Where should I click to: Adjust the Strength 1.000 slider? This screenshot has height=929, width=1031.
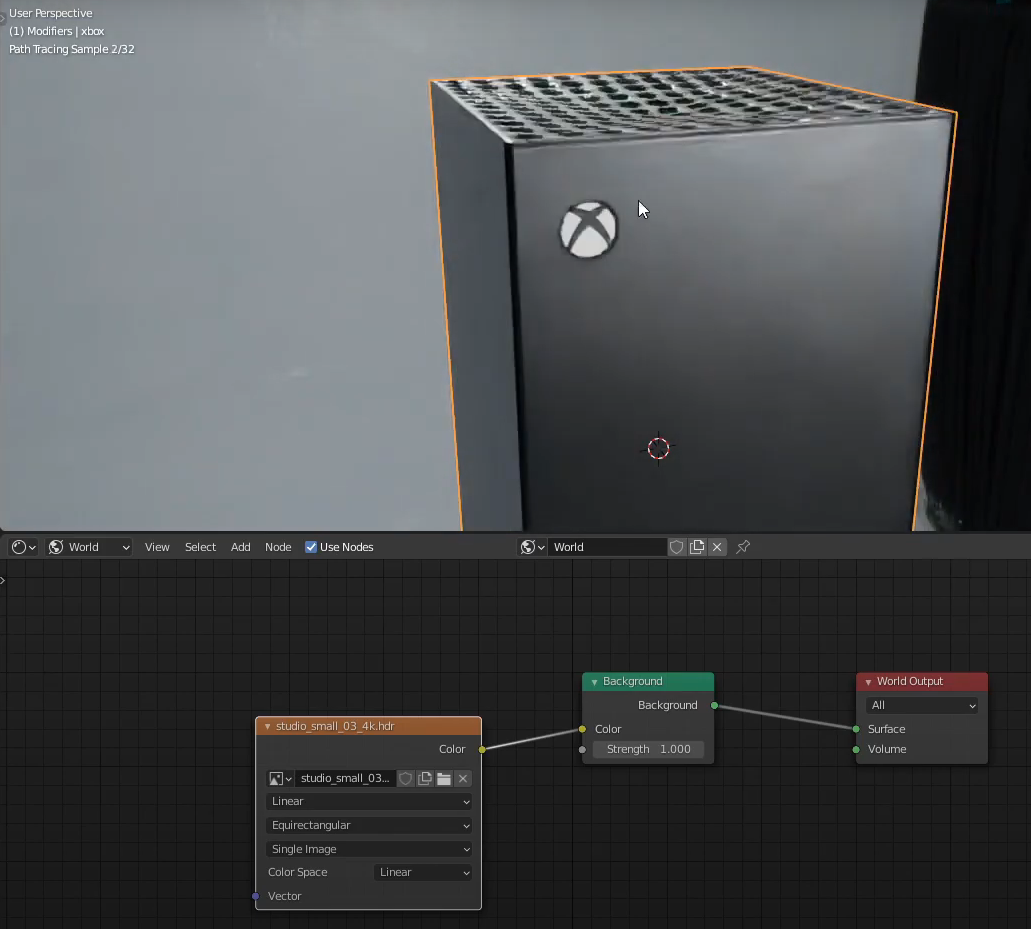pyautogui.click(x=648, y=749)
